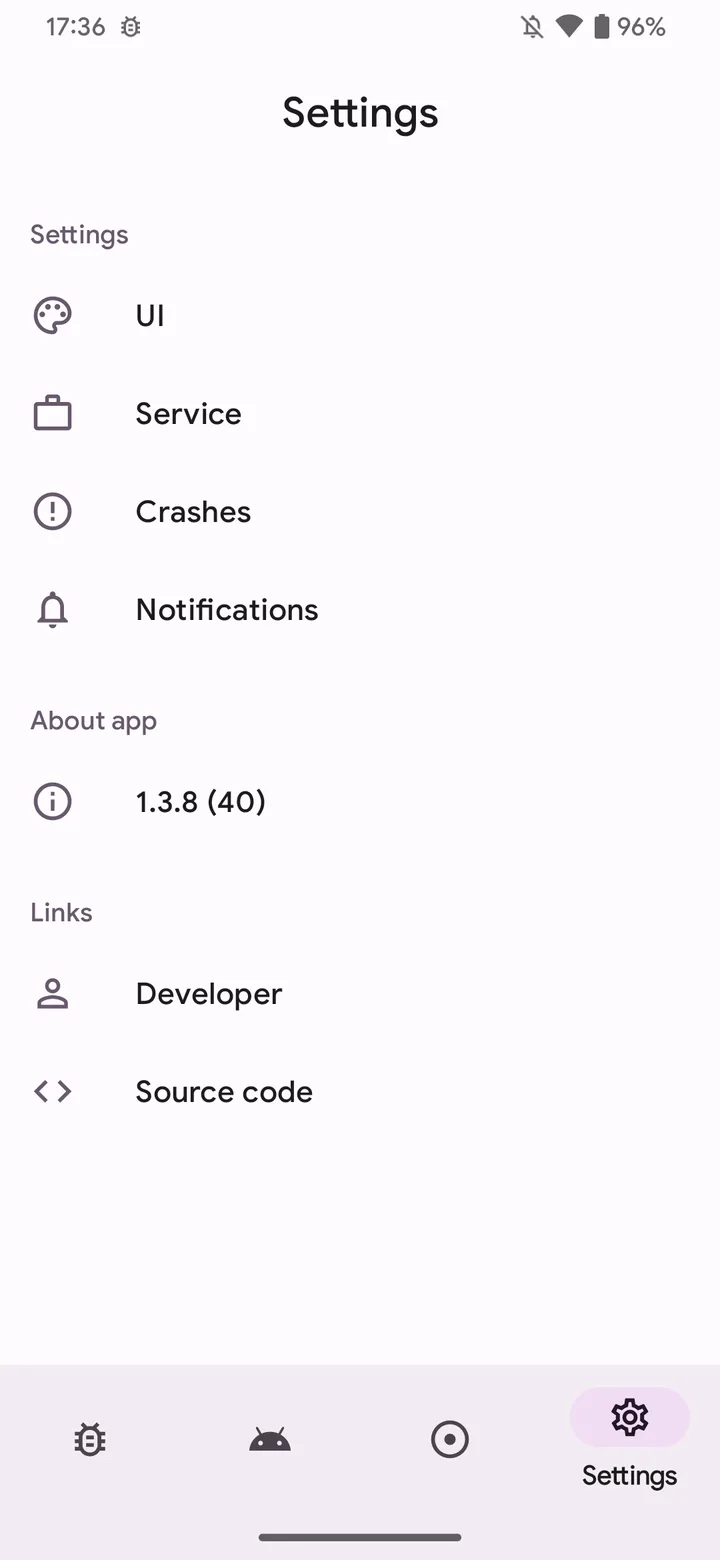720x1560 pixels.
Task: Open the bug logs tab in bottom bar
Action: [x=90, y=1440]
